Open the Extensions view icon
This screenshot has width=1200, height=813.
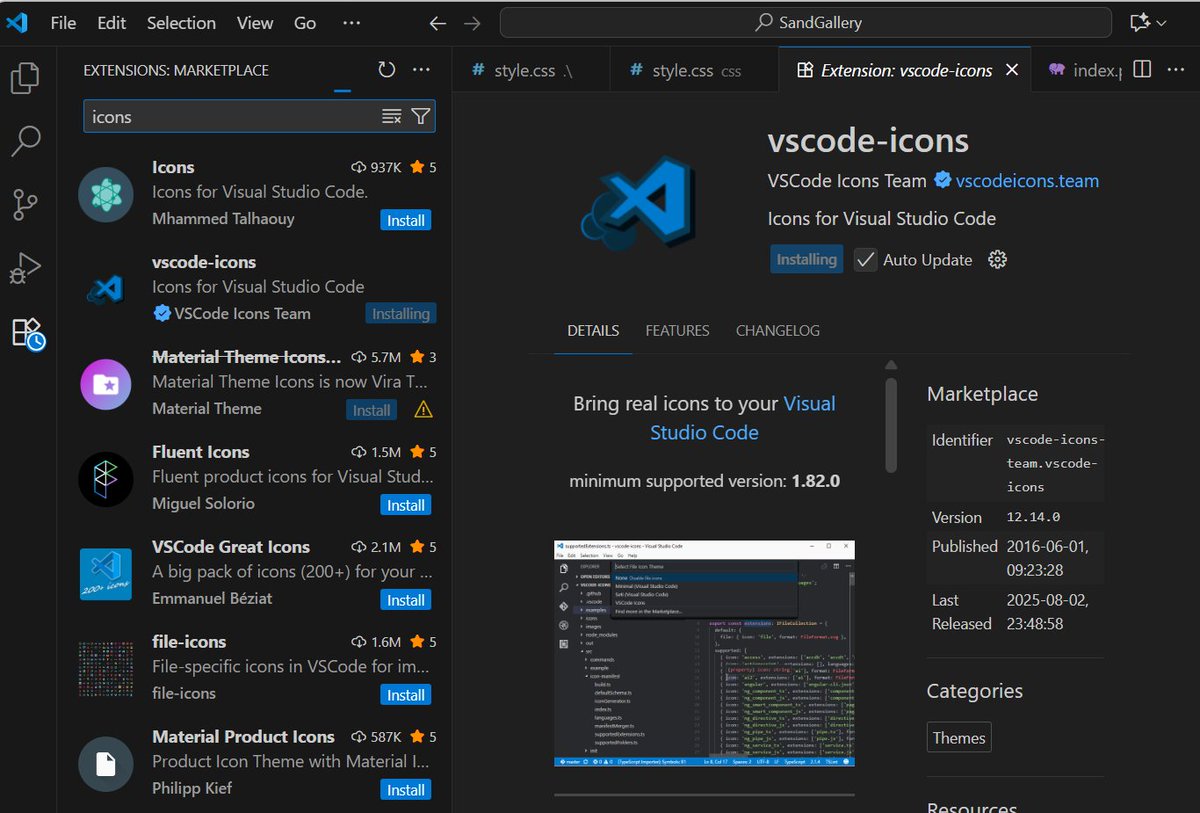(28, 333)
